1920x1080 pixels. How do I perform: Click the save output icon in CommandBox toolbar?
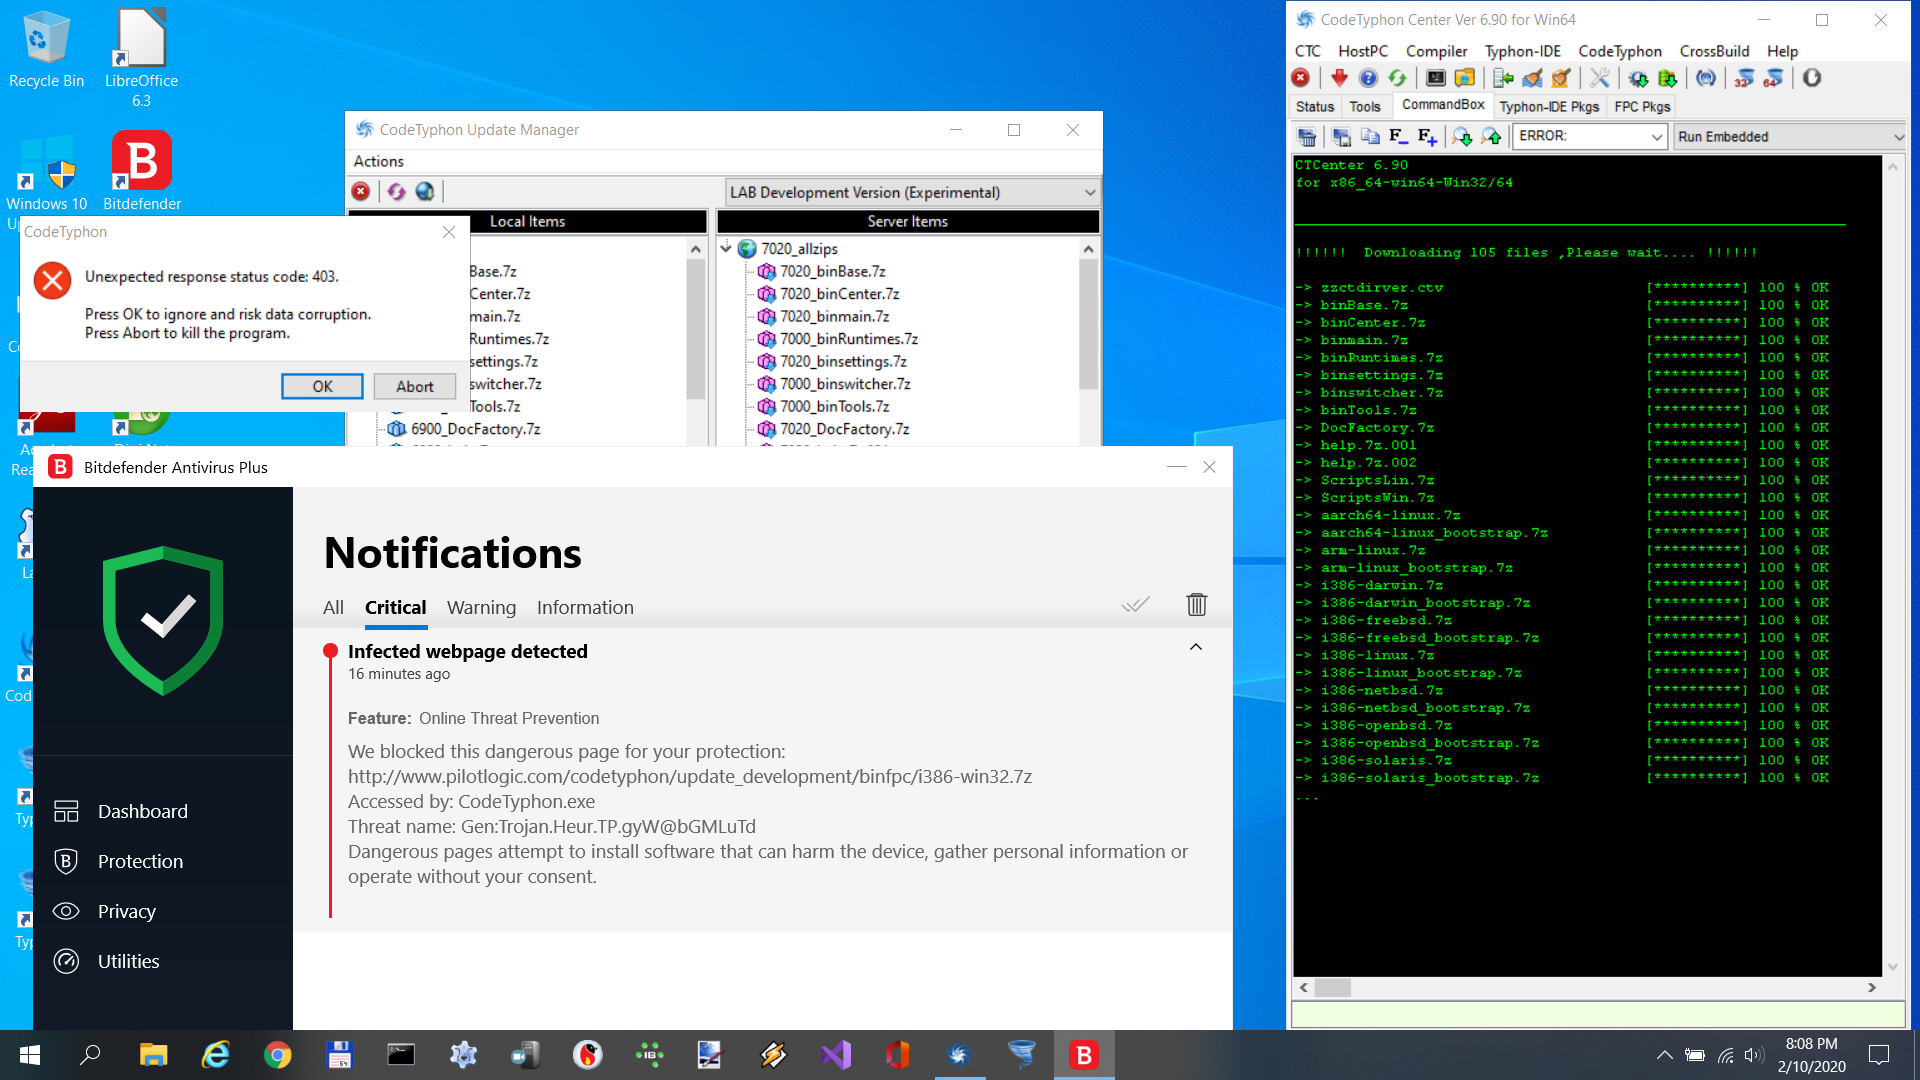pos(1342,137)
